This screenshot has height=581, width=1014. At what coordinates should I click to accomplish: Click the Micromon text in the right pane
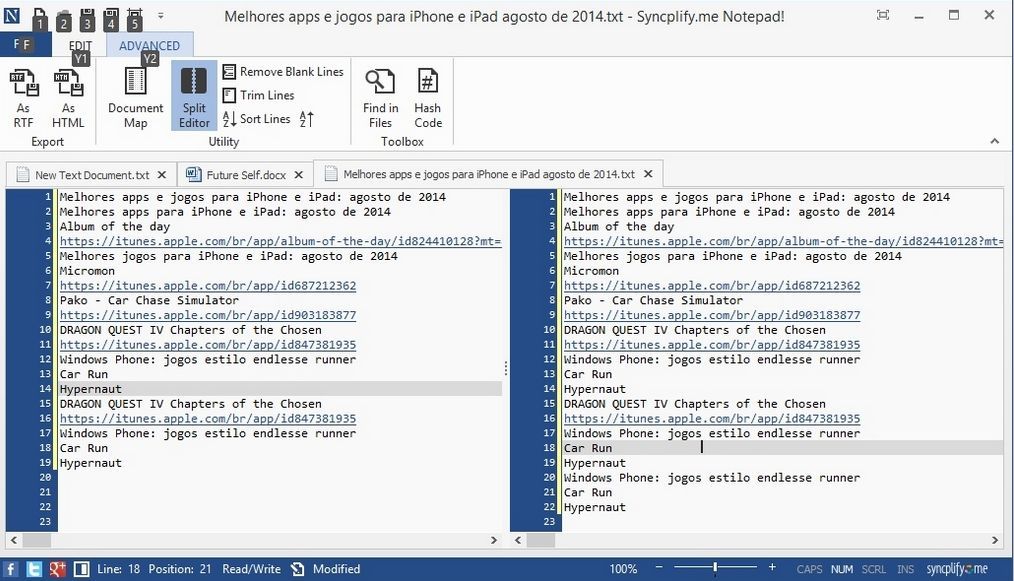tap(591, 271)
